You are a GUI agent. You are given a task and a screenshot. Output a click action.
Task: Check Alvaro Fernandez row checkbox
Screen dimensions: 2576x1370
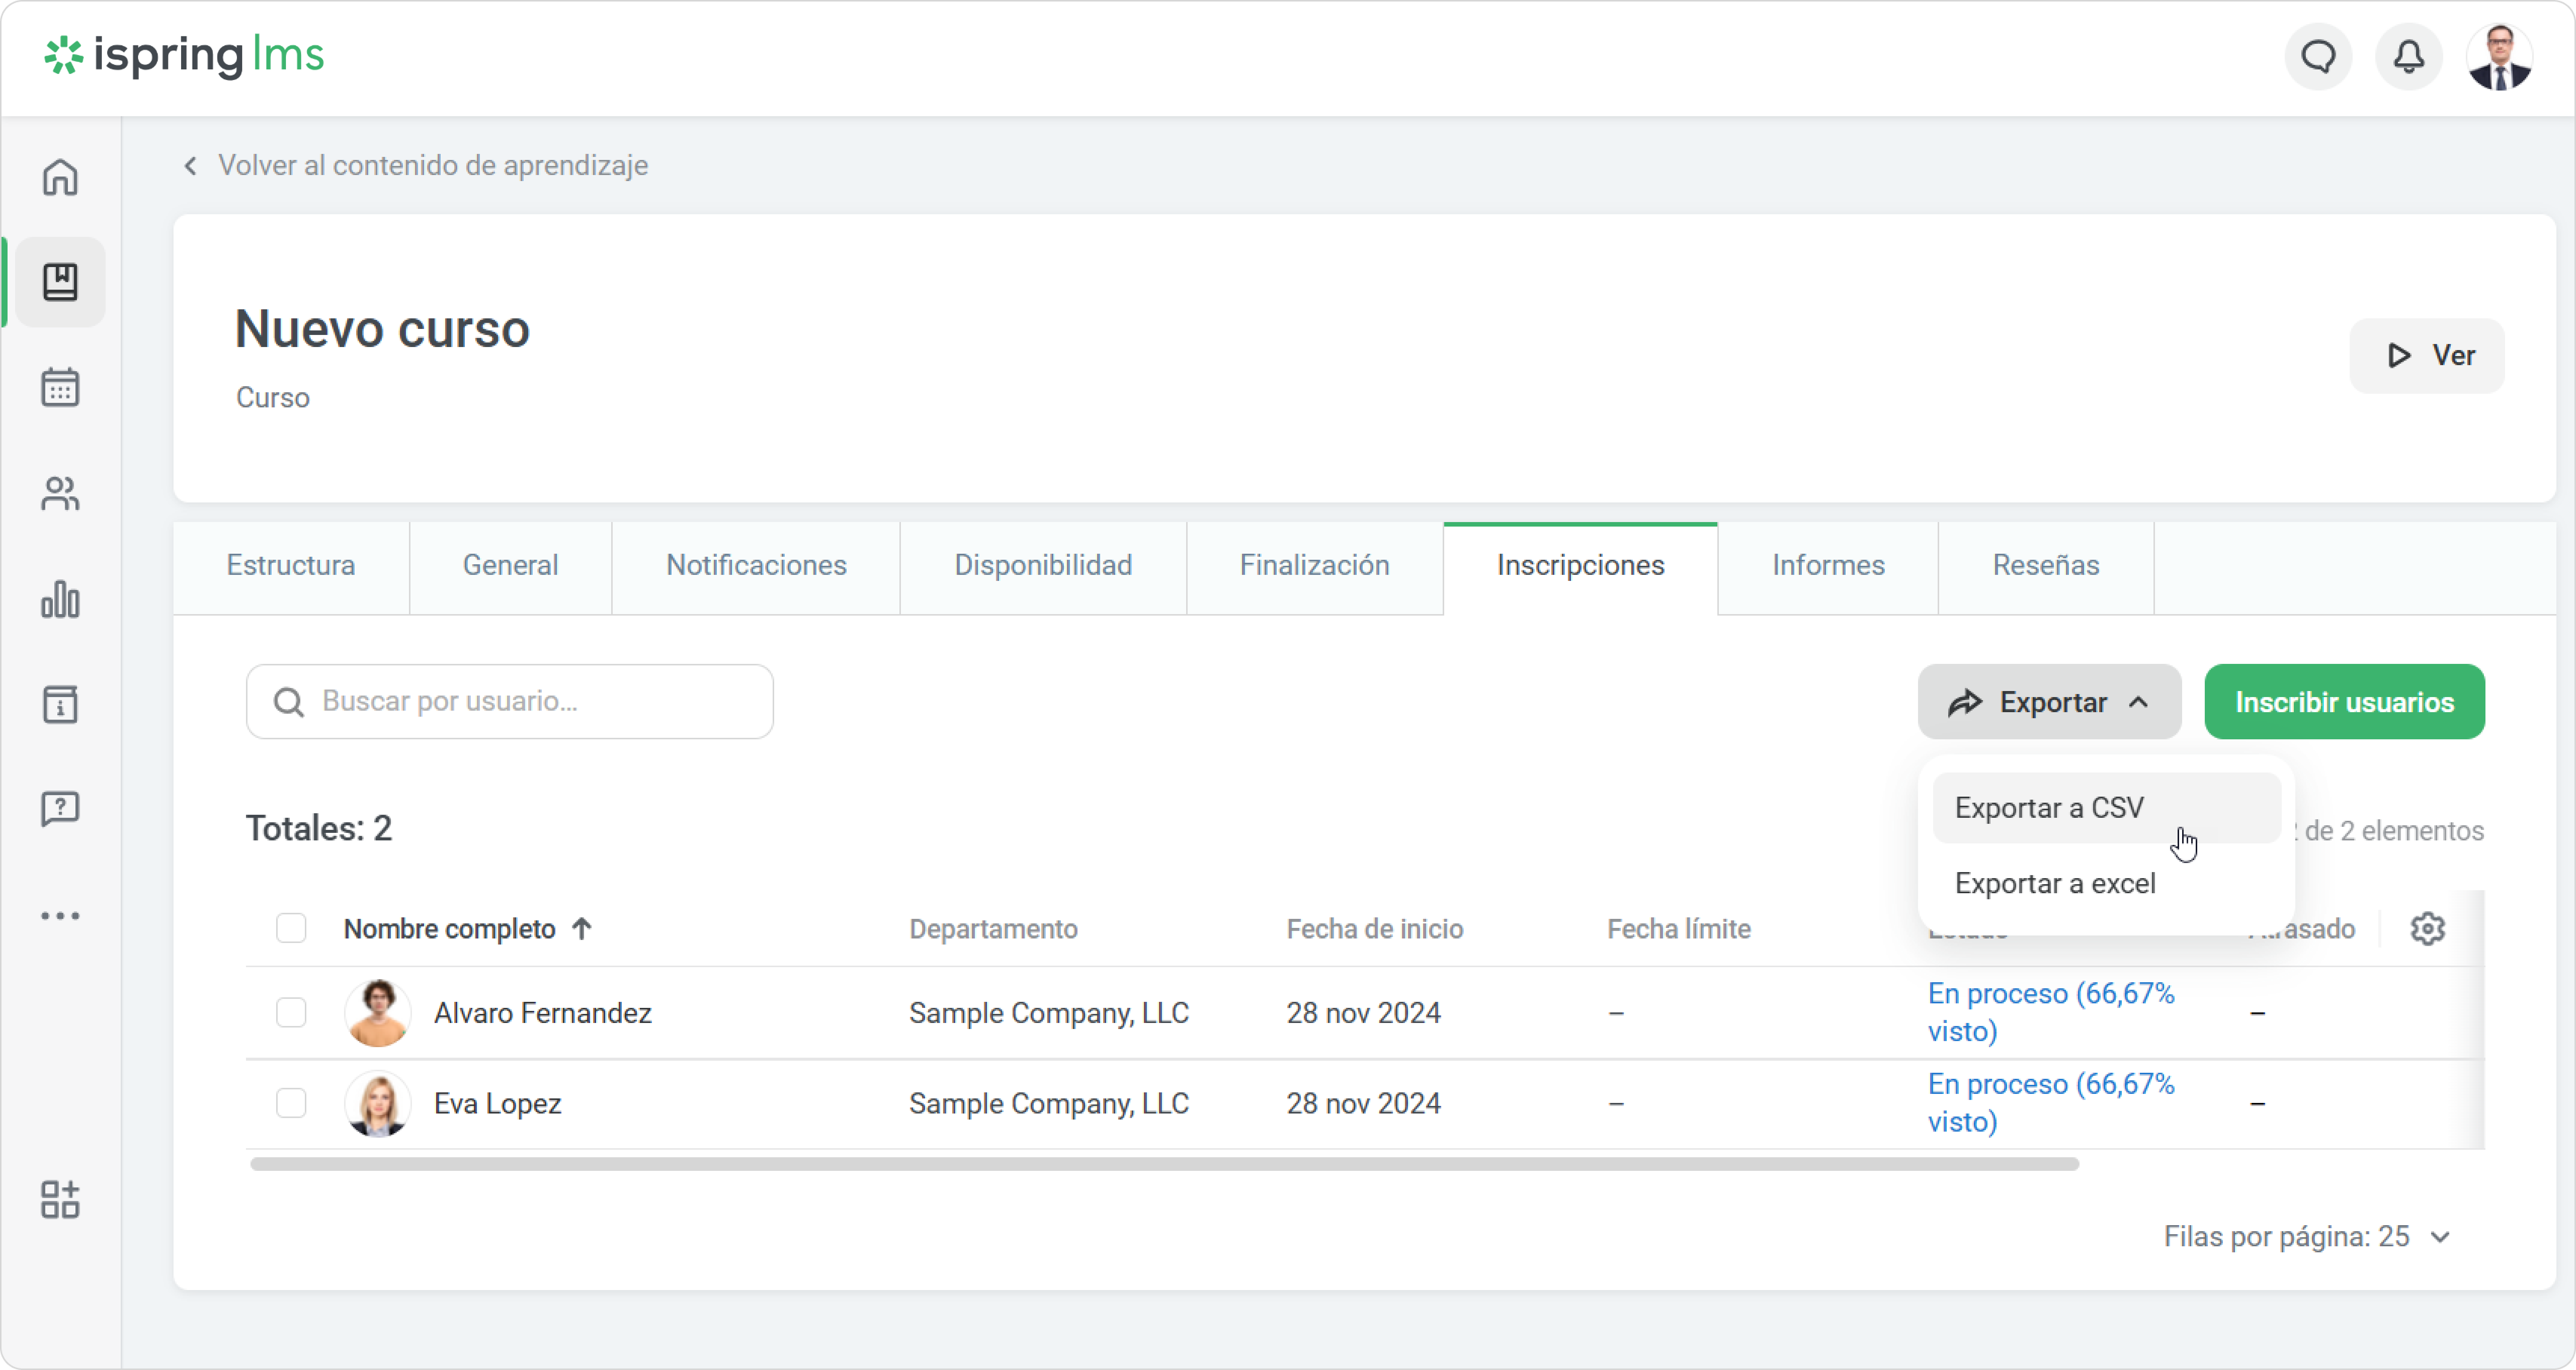(x=291, y=1012)
